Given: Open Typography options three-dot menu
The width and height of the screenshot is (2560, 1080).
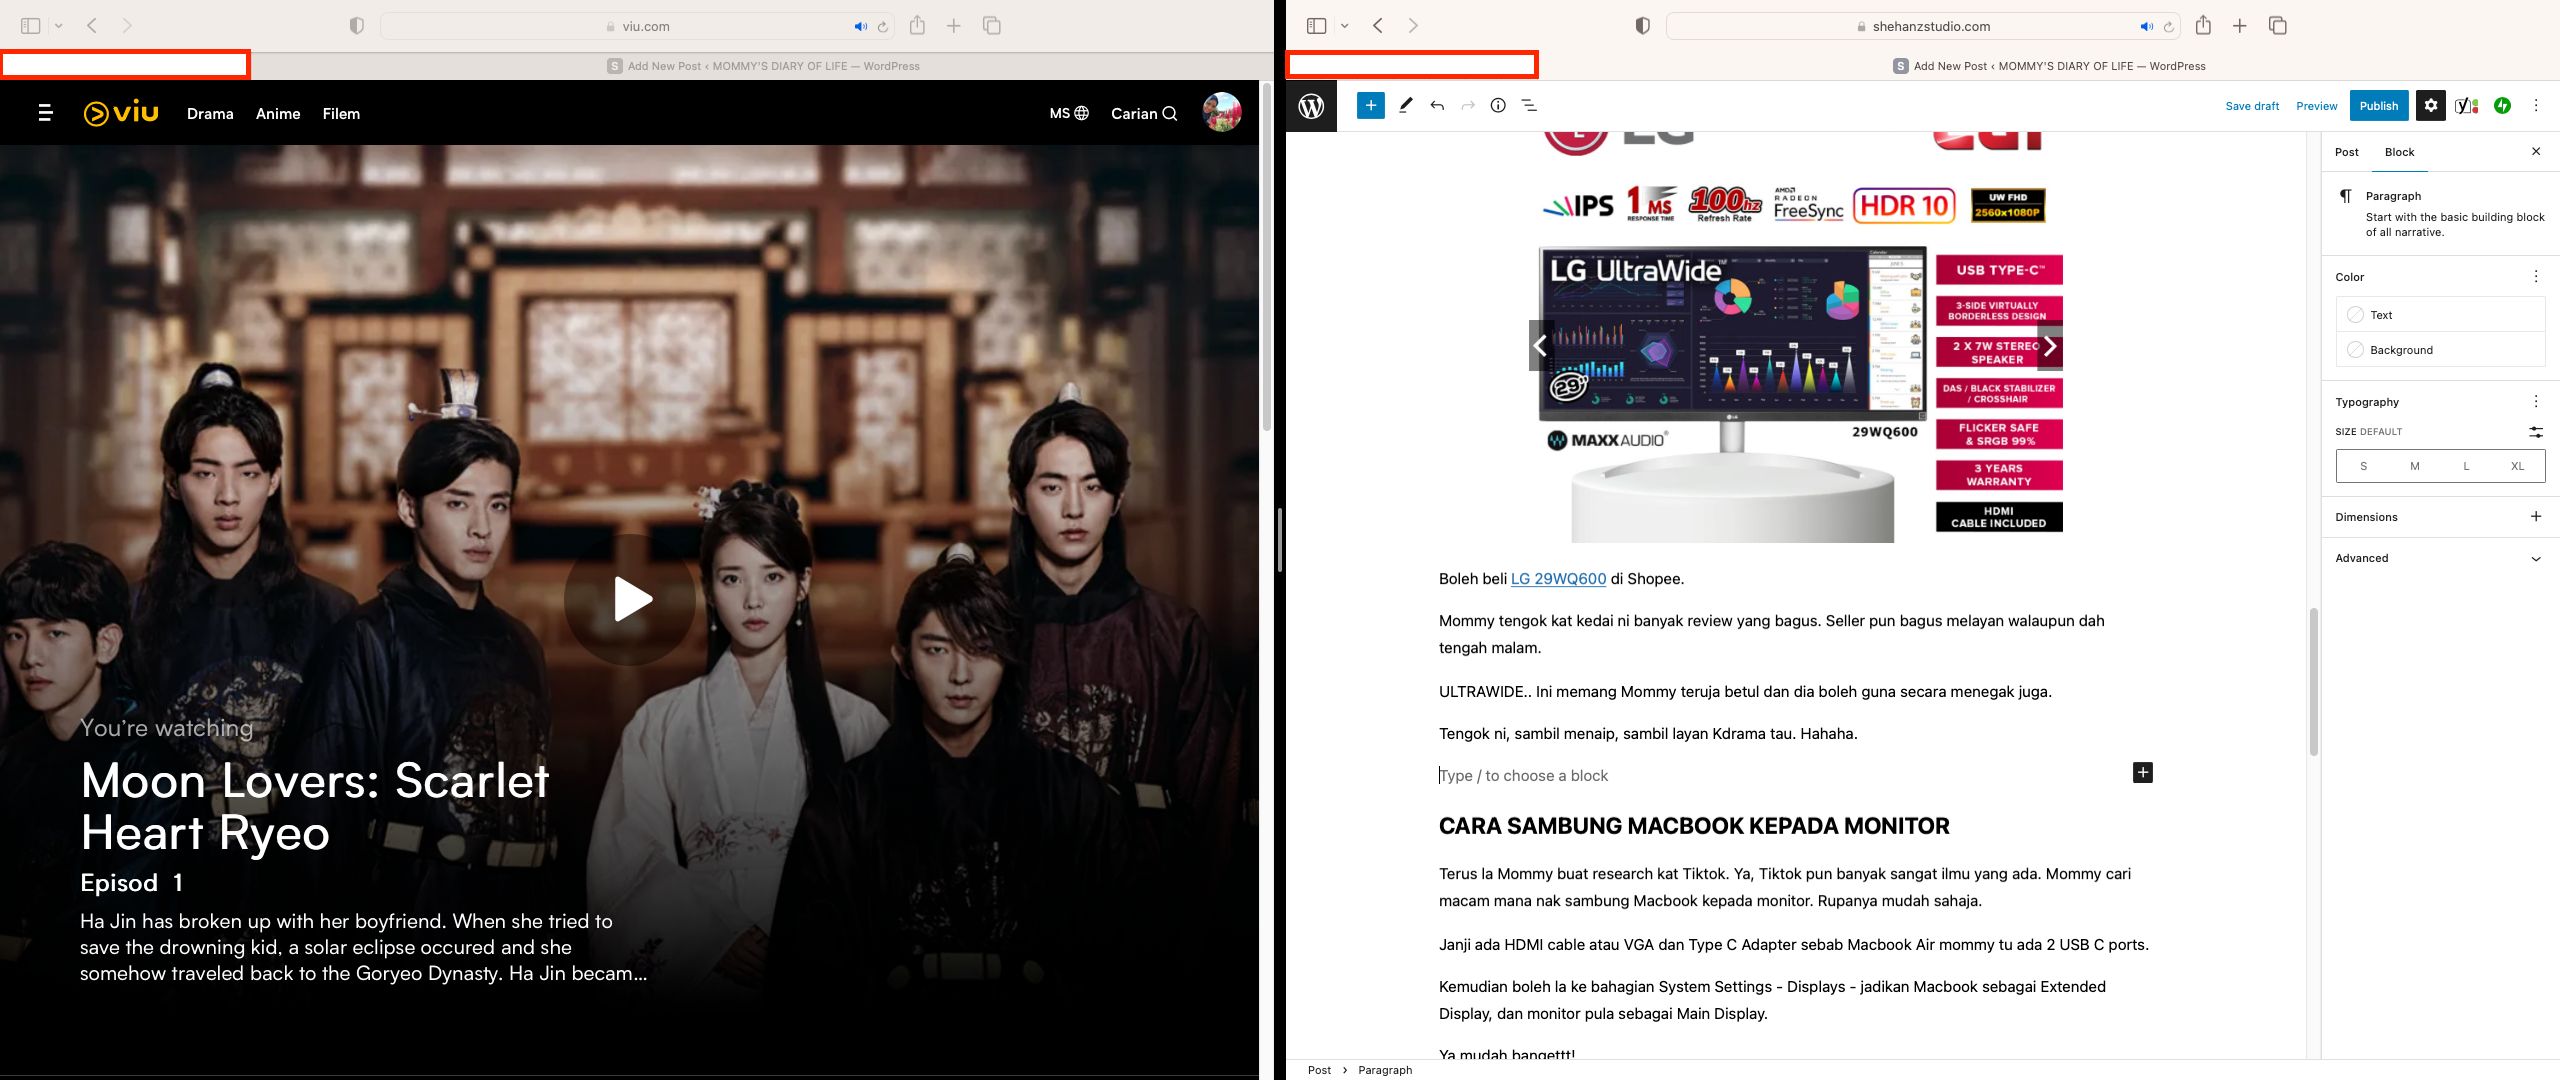Looking at the screenshot, I should click(x=2536, y=401).
